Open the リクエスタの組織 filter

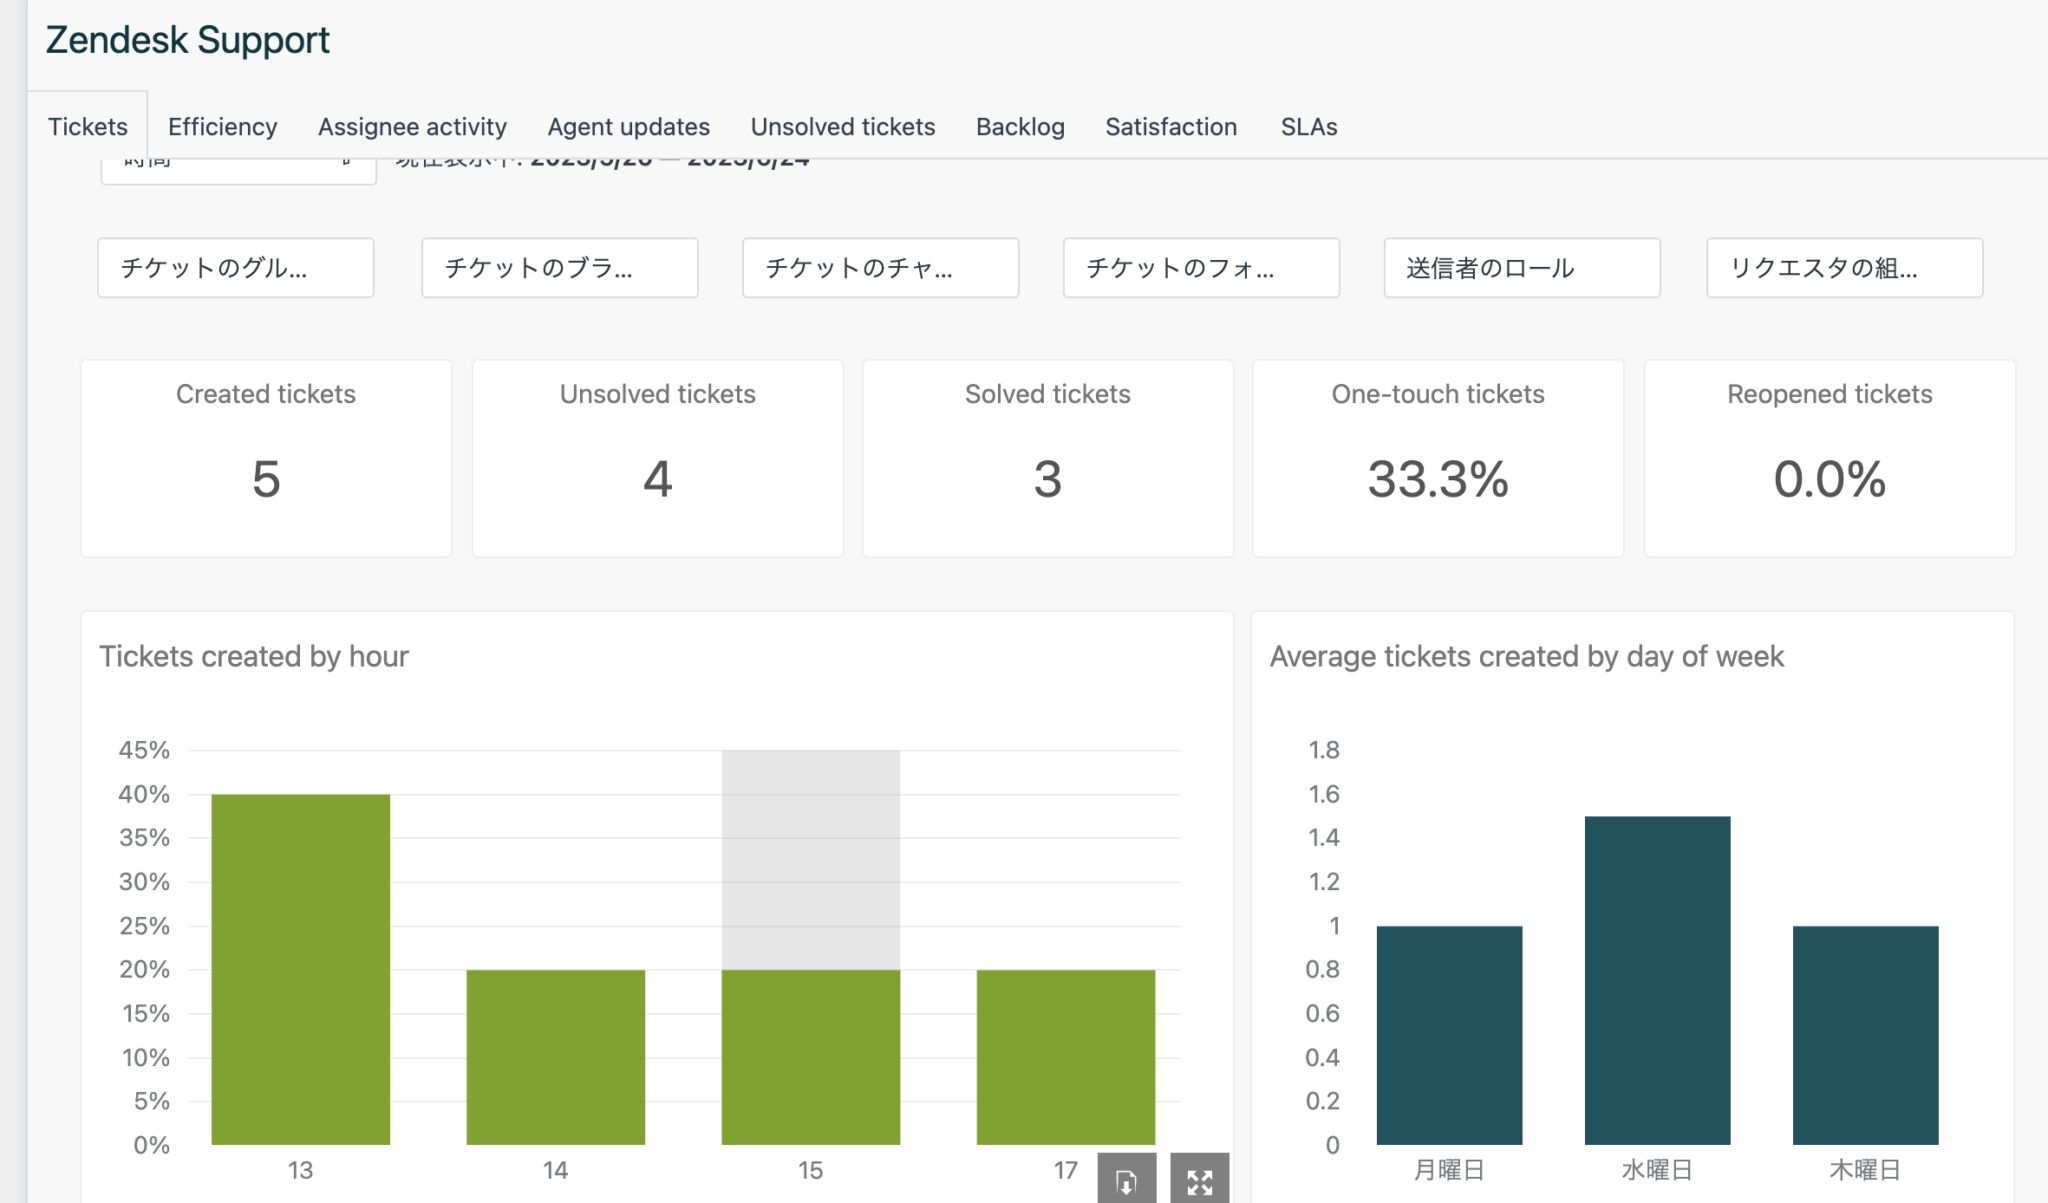(x=1844, y=267)
